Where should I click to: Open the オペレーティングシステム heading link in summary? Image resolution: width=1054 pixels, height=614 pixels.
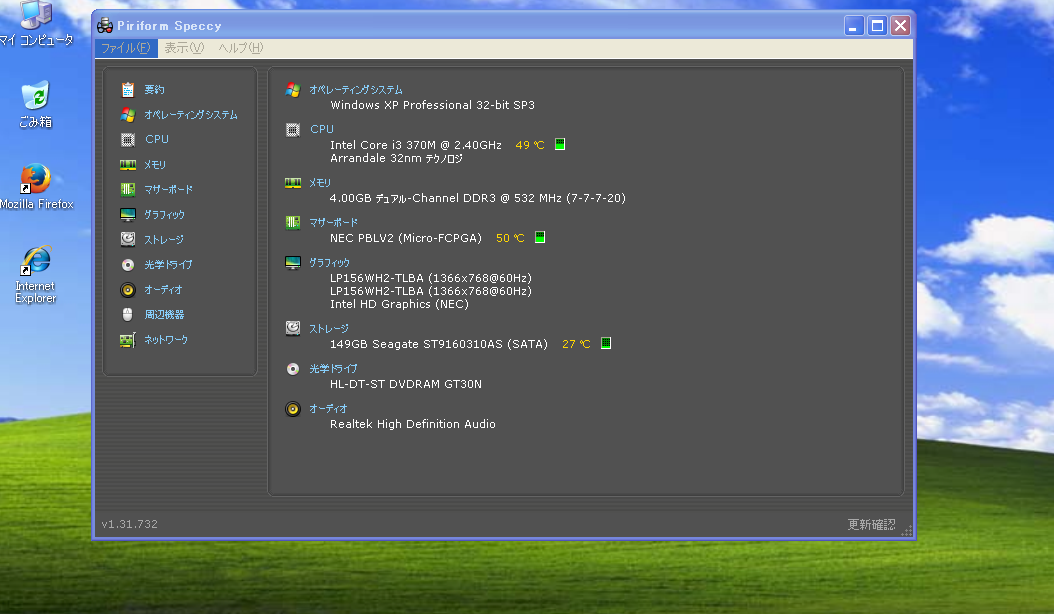point(356,89)
